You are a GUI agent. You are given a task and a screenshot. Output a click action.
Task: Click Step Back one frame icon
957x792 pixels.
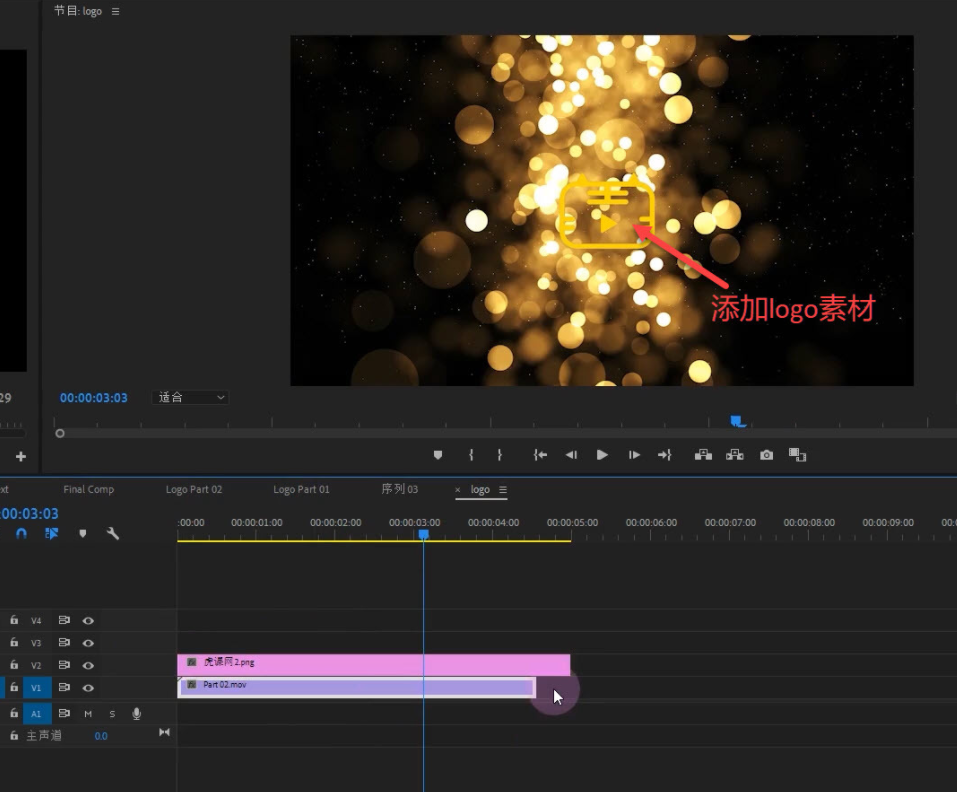tap(571, 455)
